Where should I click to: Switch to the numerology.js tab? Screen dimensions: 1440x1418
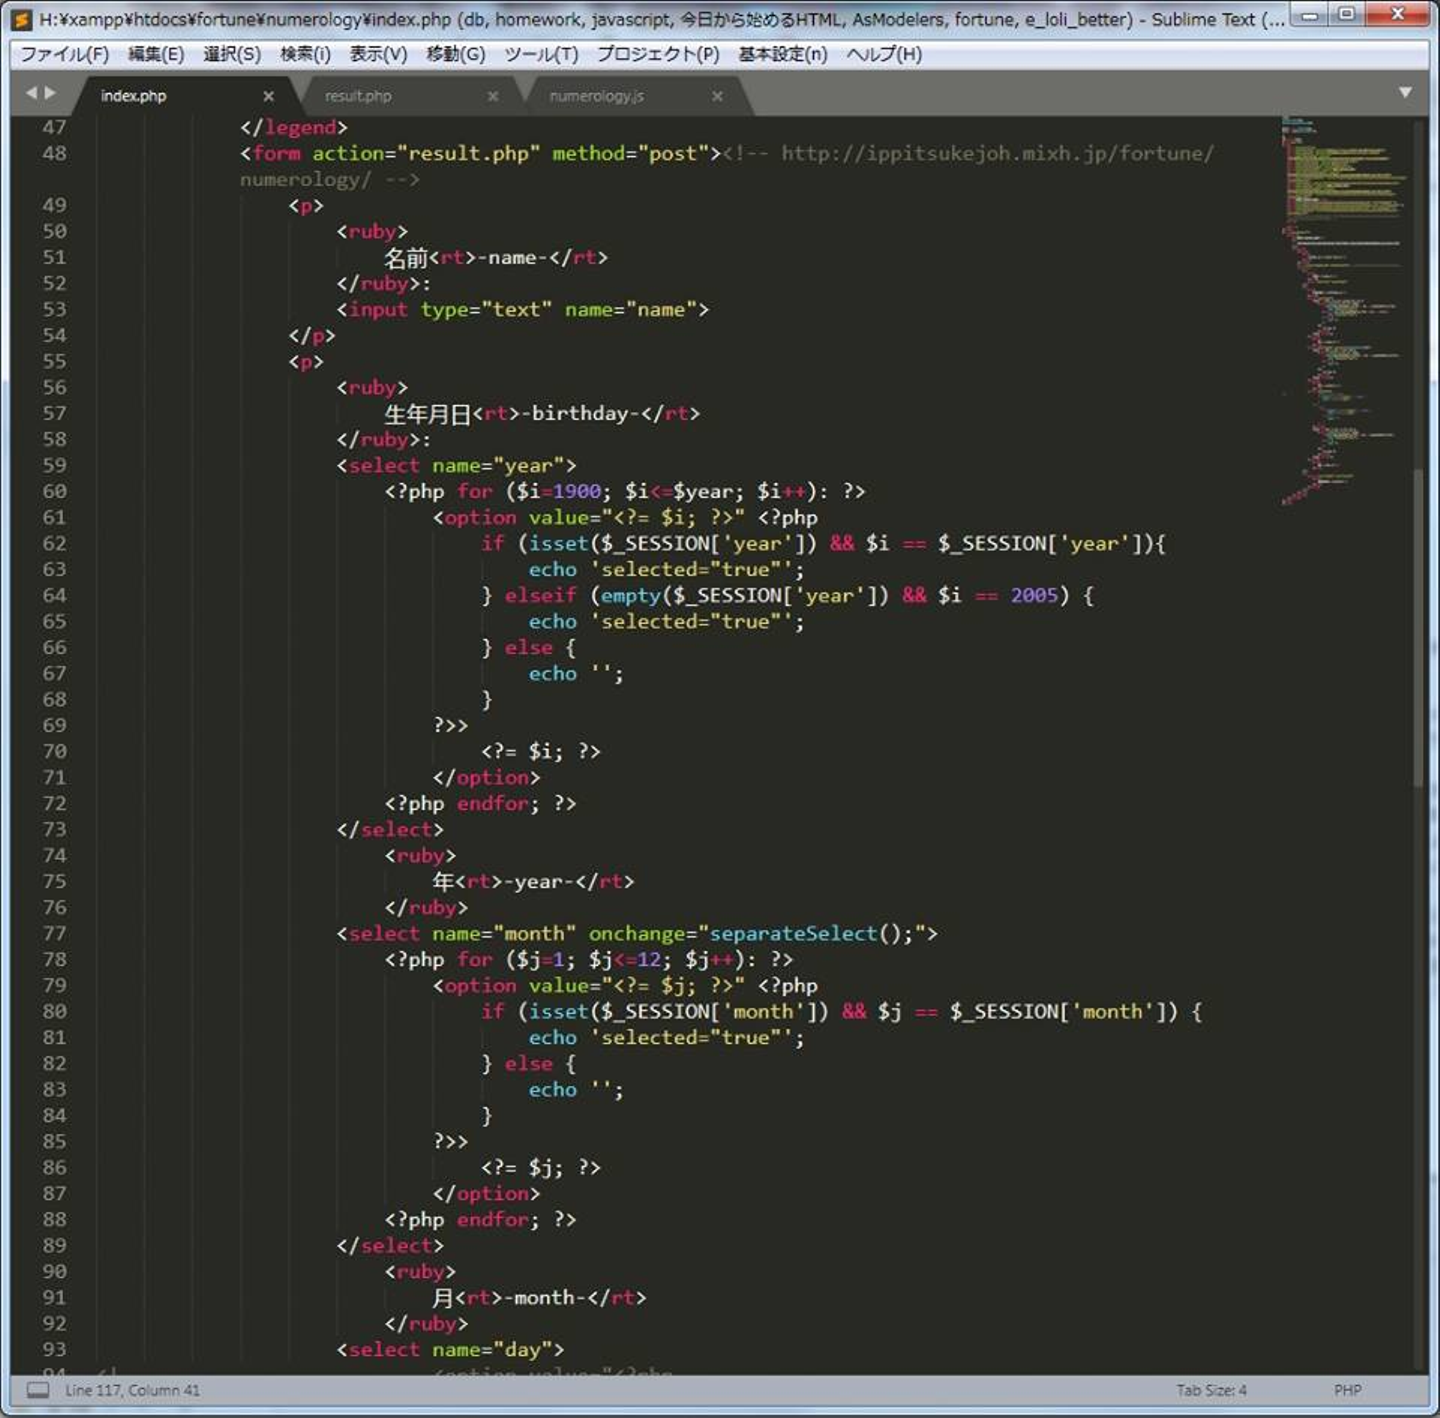pos(596,96)
